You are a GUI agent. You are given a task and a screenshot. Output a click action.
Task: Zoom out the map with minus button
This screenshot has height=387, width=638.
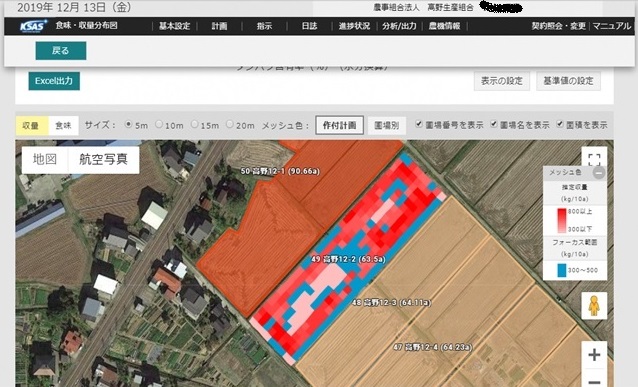tap(594, 380)
